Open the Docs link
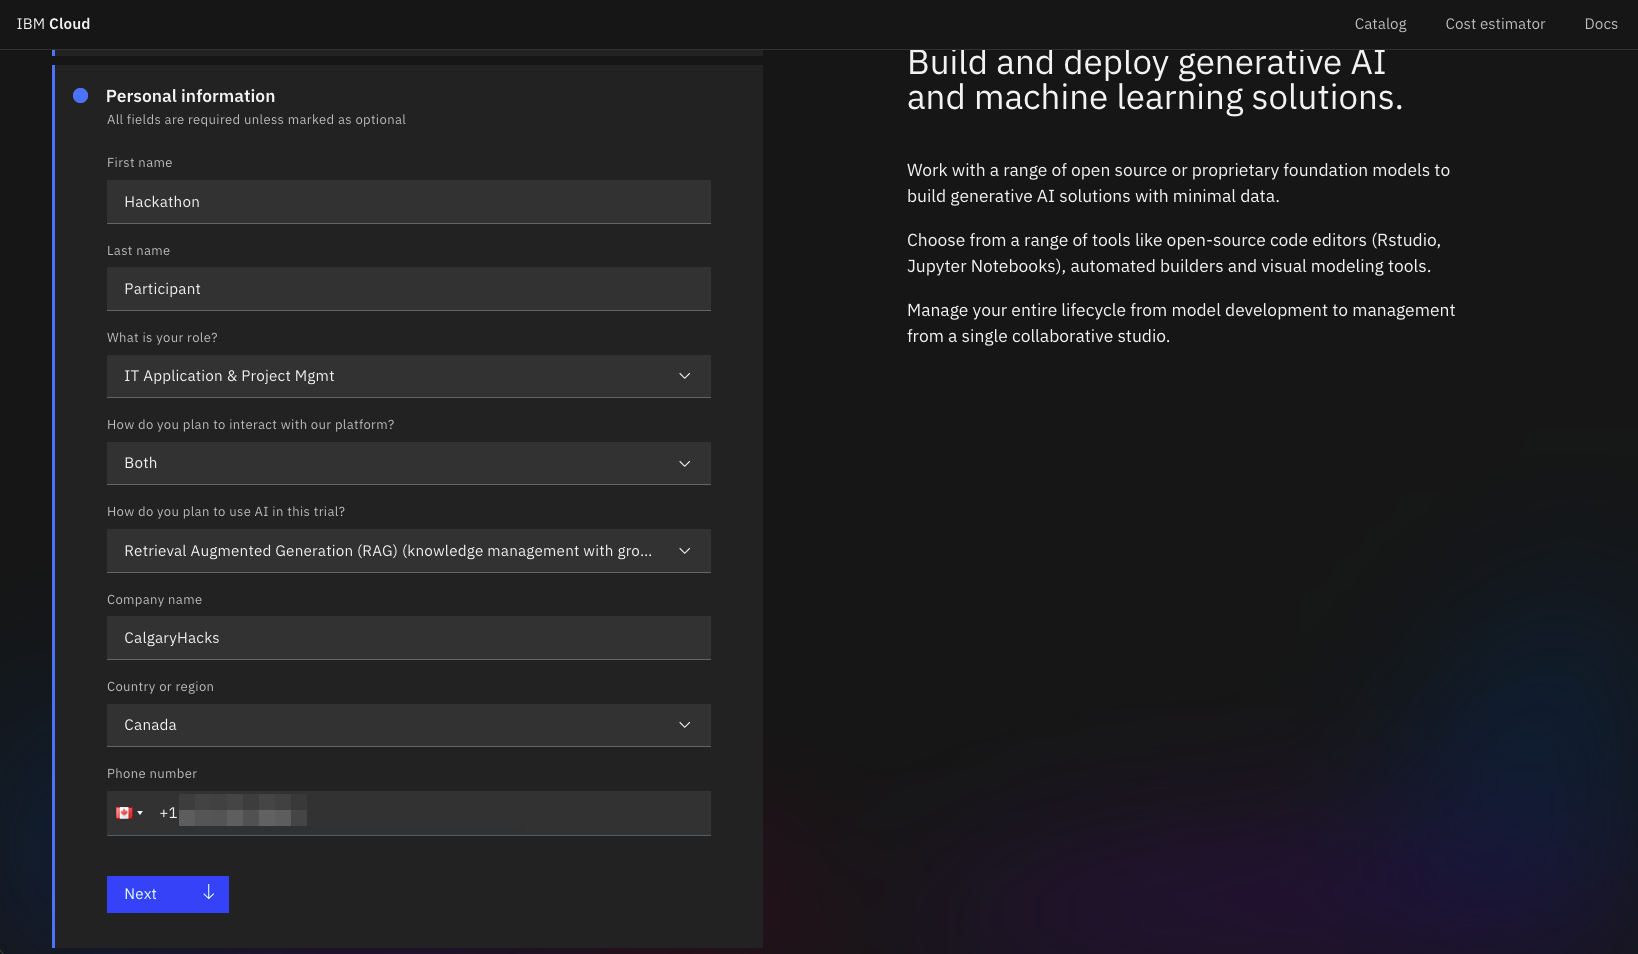 pos(1600,24)
